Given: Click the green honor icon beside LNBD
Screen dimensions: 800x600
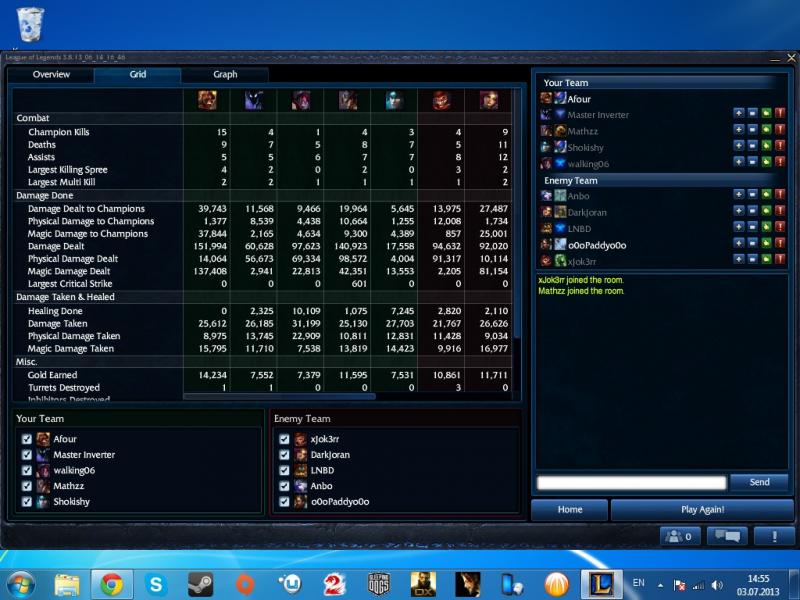Looking at the screenshot, I should 766,227.
